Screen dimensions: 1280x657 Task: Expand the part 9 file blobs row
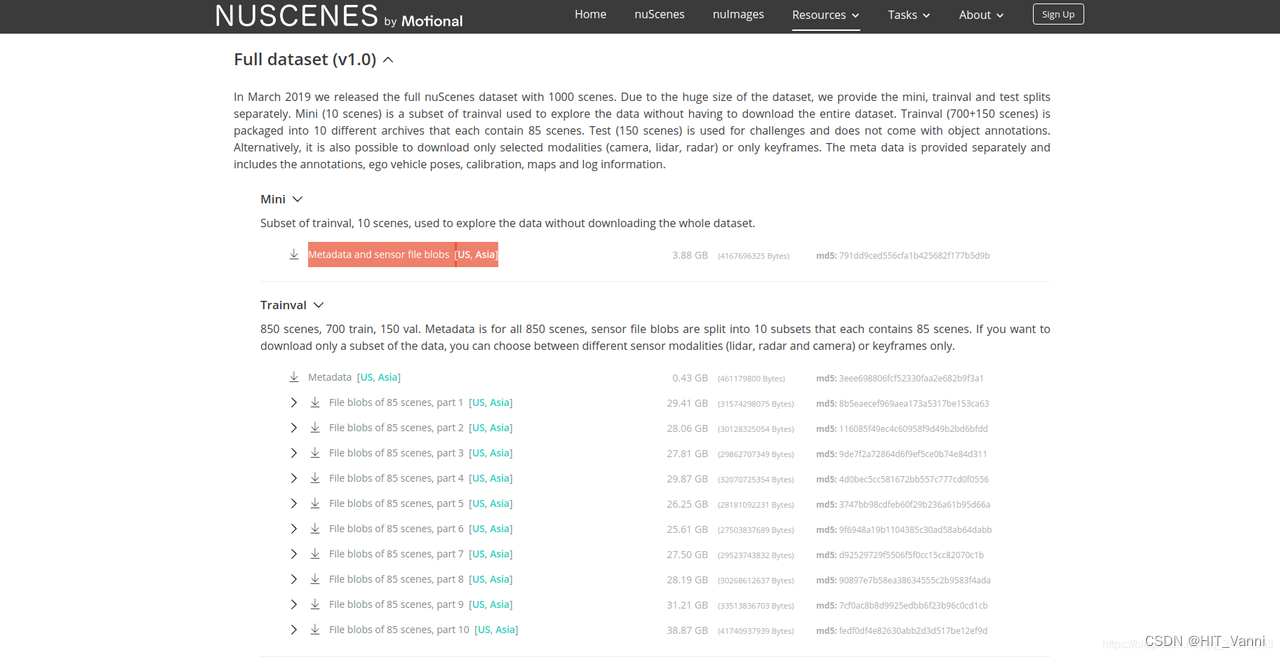(293, 605)
